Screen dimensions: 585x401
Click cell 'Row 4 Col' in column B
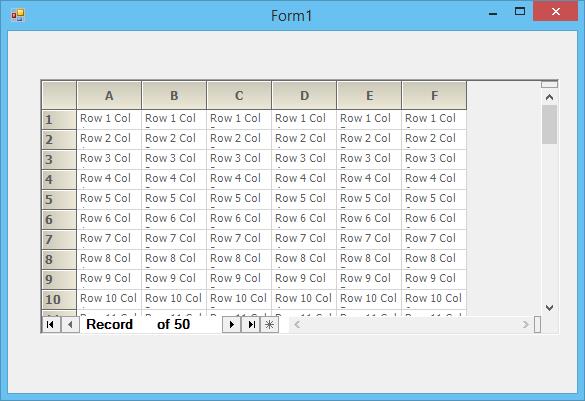[x=174, y=180]
